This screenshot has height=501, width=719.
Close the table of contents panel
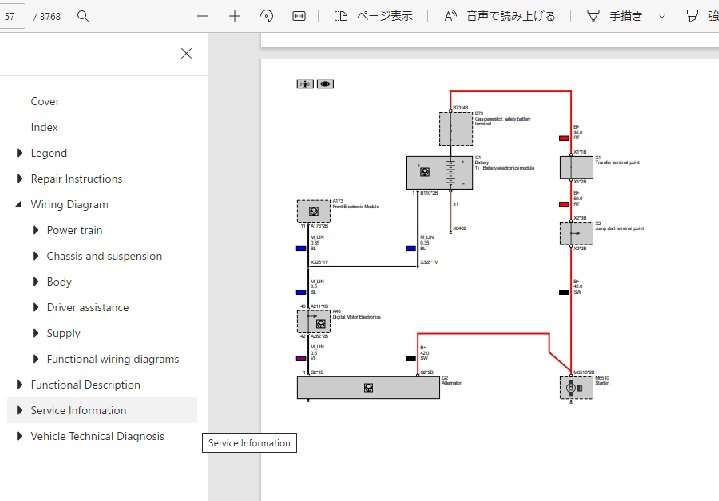point(186,54)
